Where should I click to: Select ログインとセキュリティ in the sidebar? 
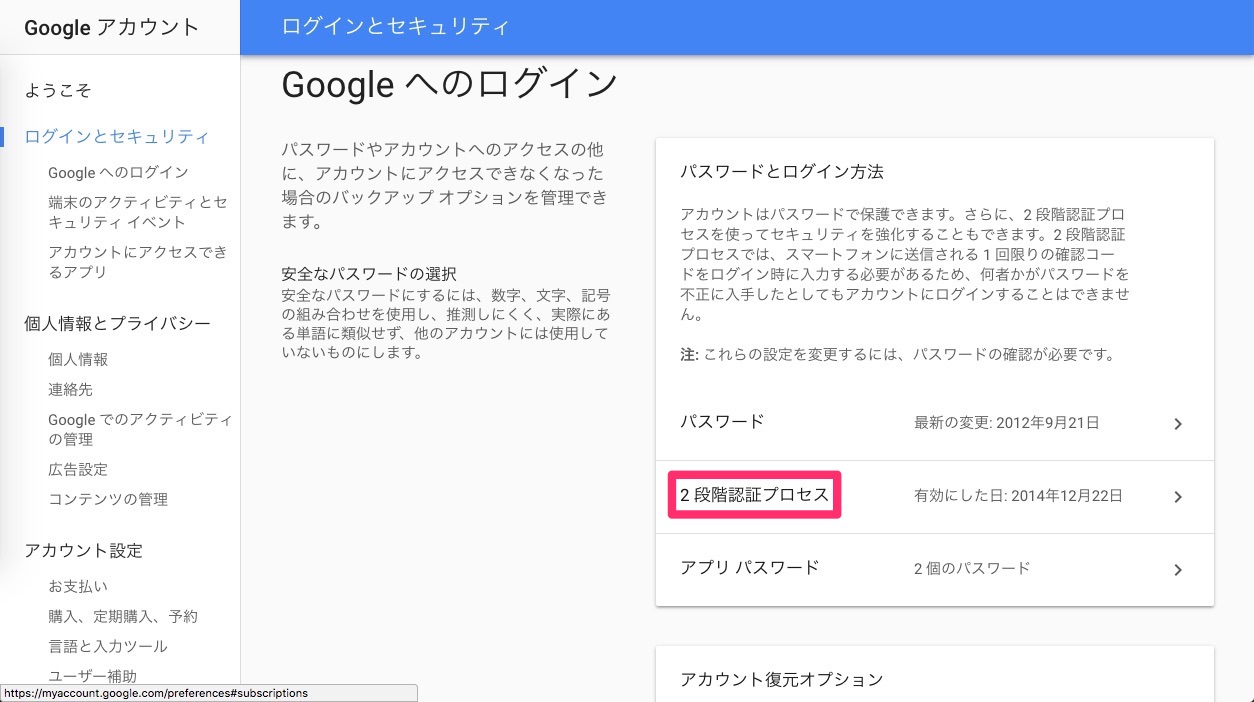[117, 137]
